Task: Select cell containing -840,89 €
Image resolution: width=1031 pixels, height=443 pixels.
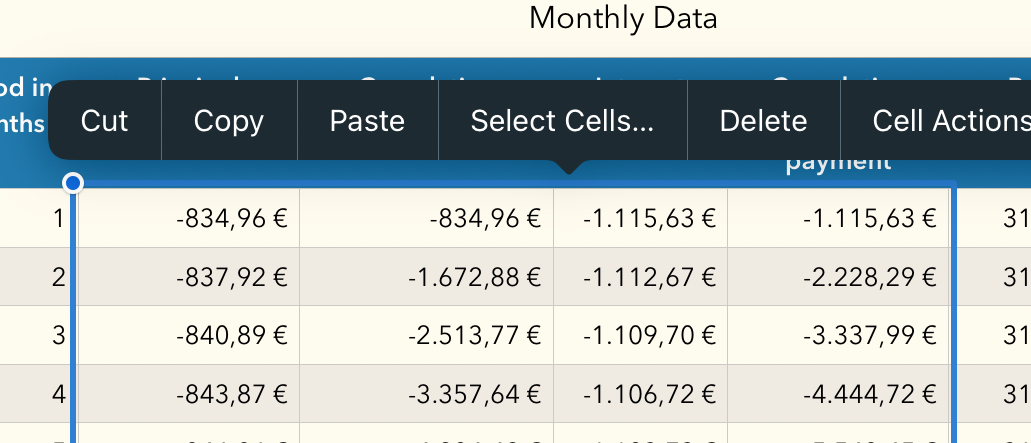Action: pyautogui.click(x=187, y=335)
